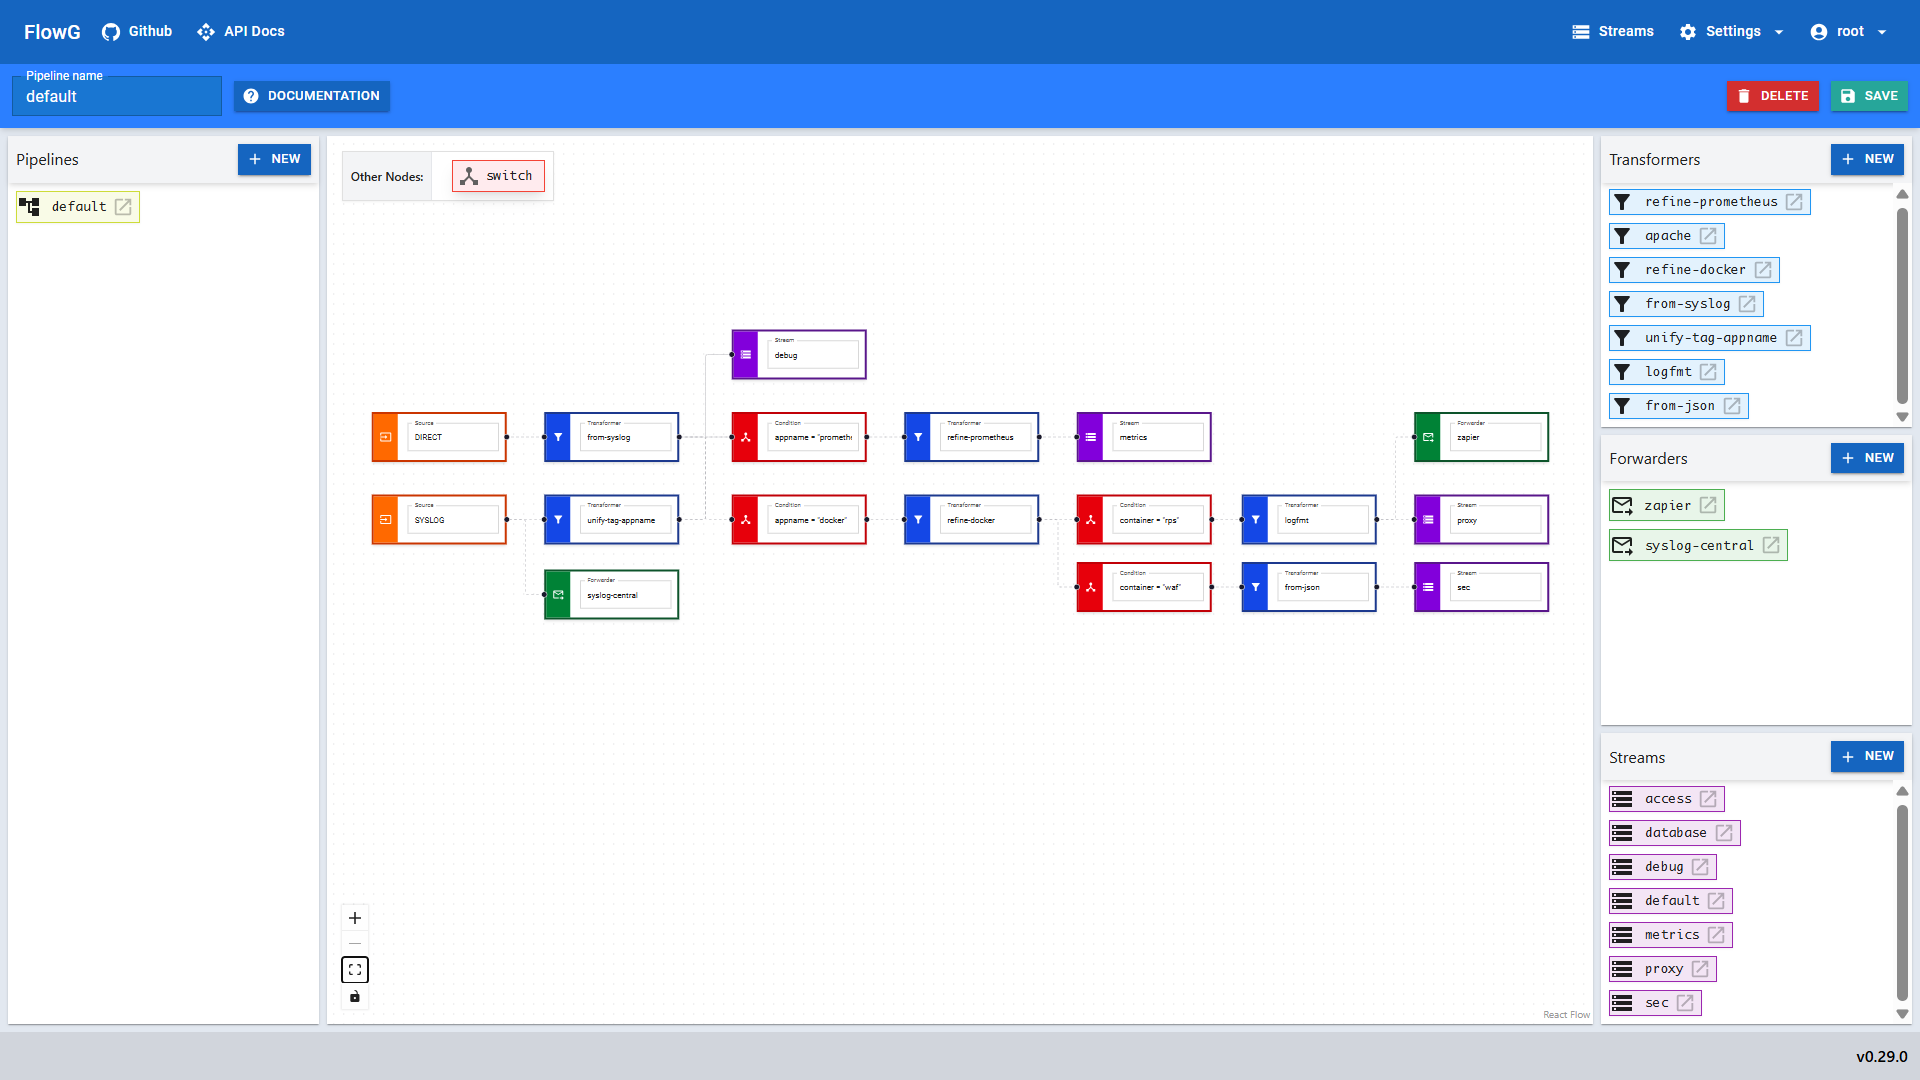This screenshot has height=1080, width=1920.
Task: Click the fit view canvas icon
Action: click(x=355, y=970)
